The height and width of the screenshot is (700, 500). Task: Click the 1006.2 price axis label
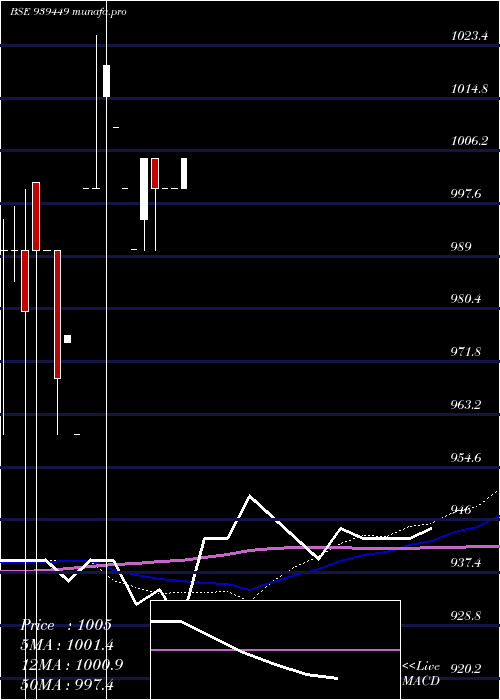point(469,141)
